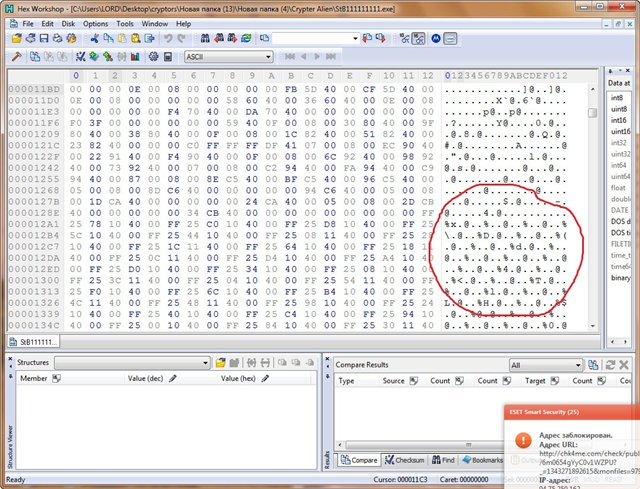Open the All filter dropdown in Compare Results
This screenshot has width=640, height=489.
coord(578,365)
